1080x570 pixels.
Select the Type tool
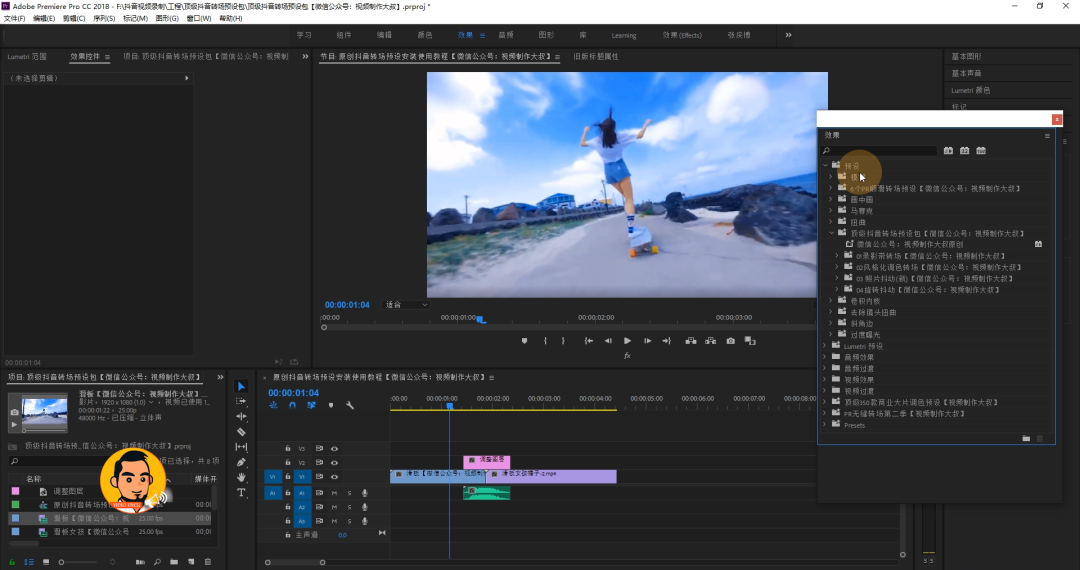pos(241,492)
